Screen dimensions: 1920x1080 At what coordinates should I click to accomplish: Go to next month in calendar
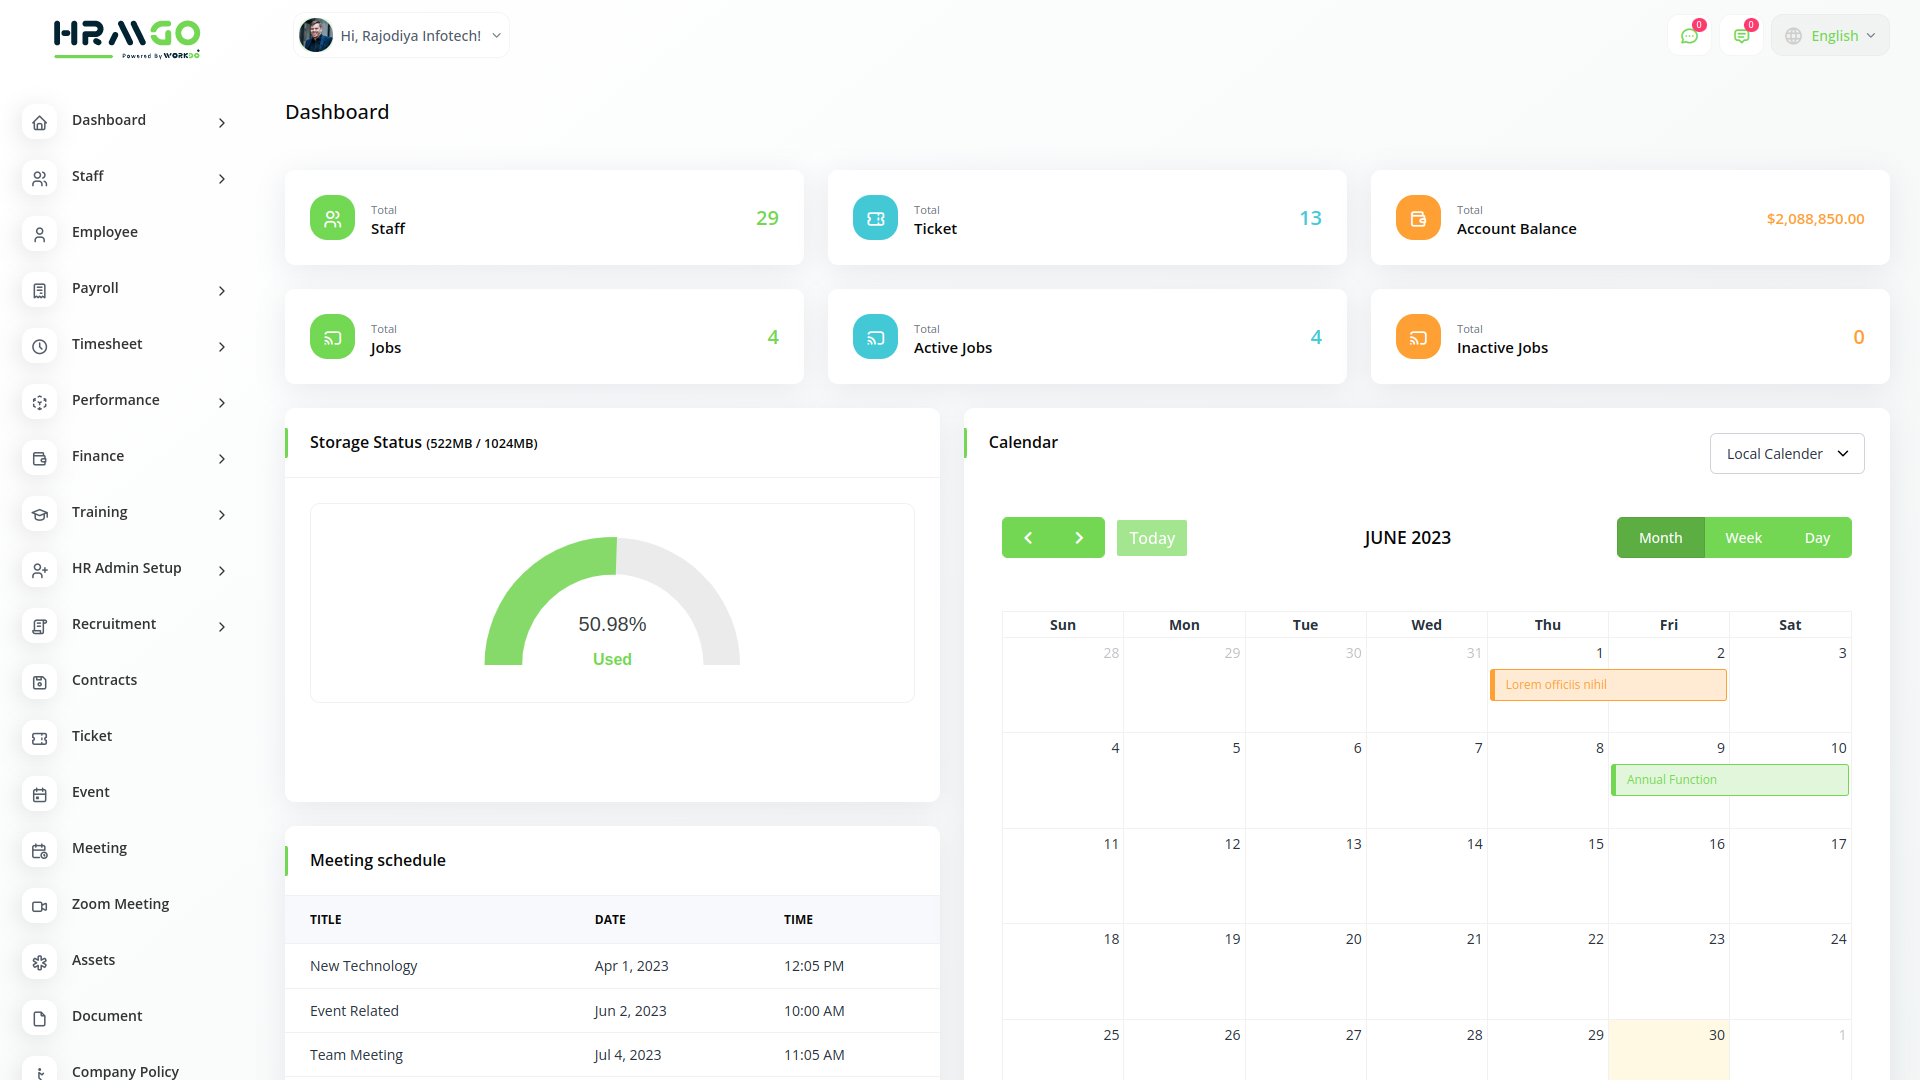[1079, 538]
